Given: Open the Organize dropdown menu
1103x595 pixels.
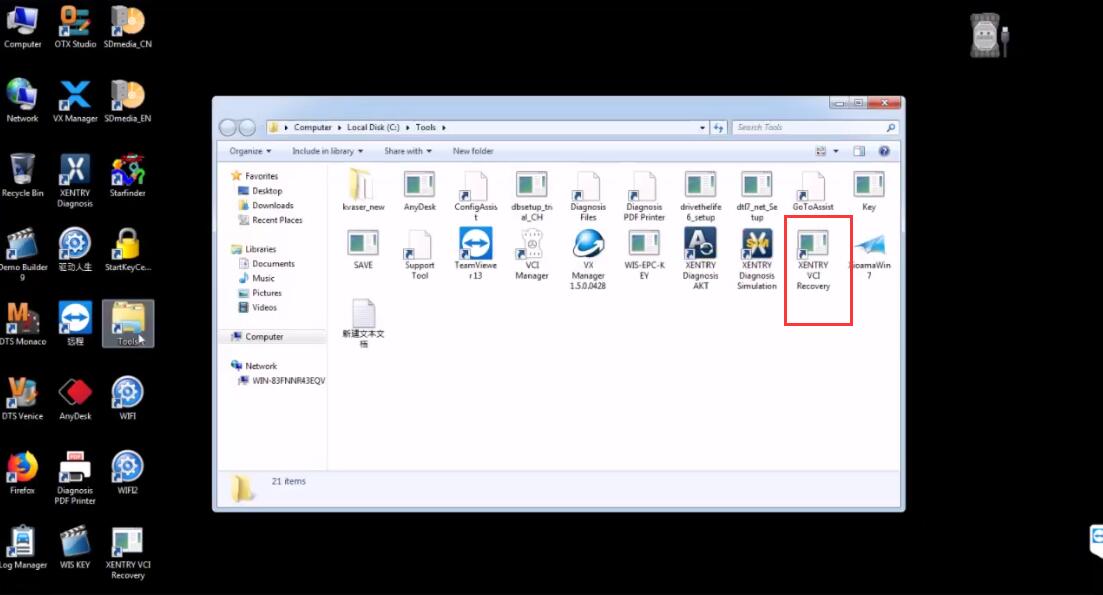Looking at the screenshot, I should 250,151.
